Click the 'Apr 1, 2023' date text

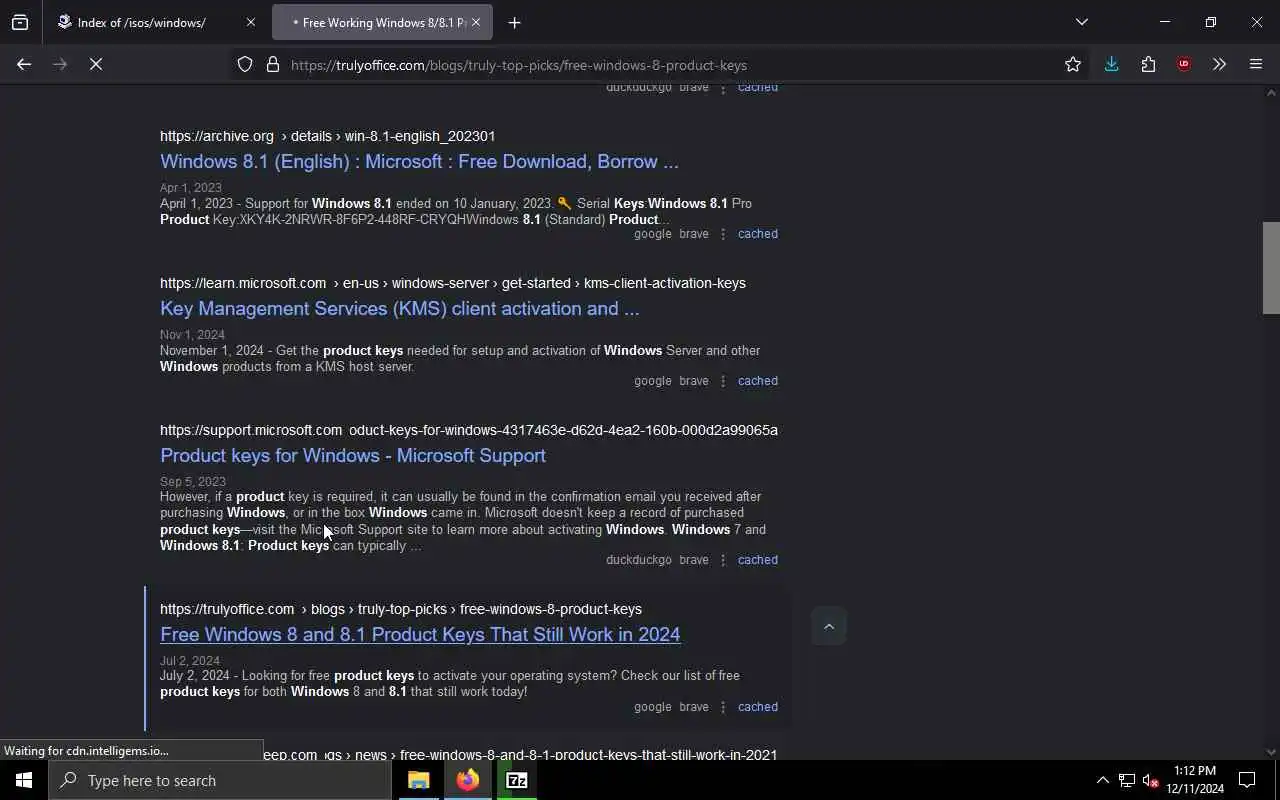pyautogui.click(x=191, y=188)
